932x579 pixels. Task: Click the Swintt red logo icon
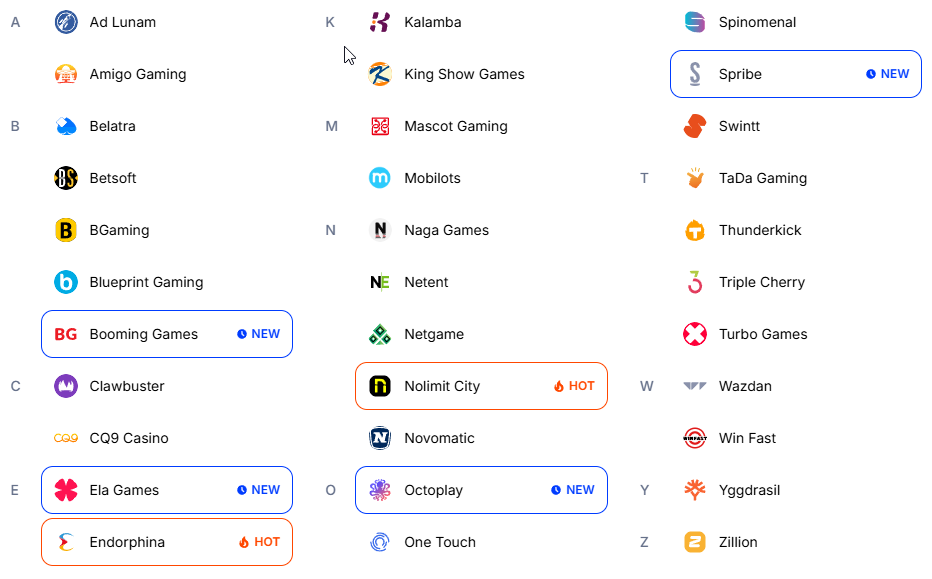[x=695, y=126]
